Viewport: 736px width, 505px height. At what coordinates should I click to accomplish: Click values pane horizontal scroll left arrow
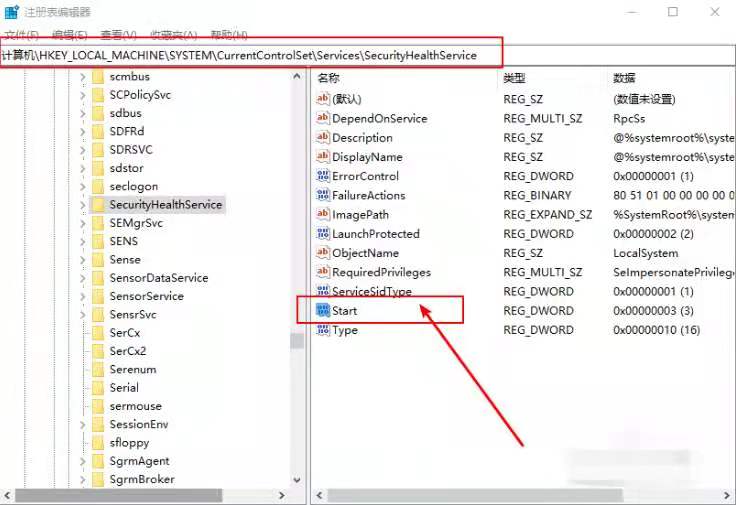pos(320,495)
